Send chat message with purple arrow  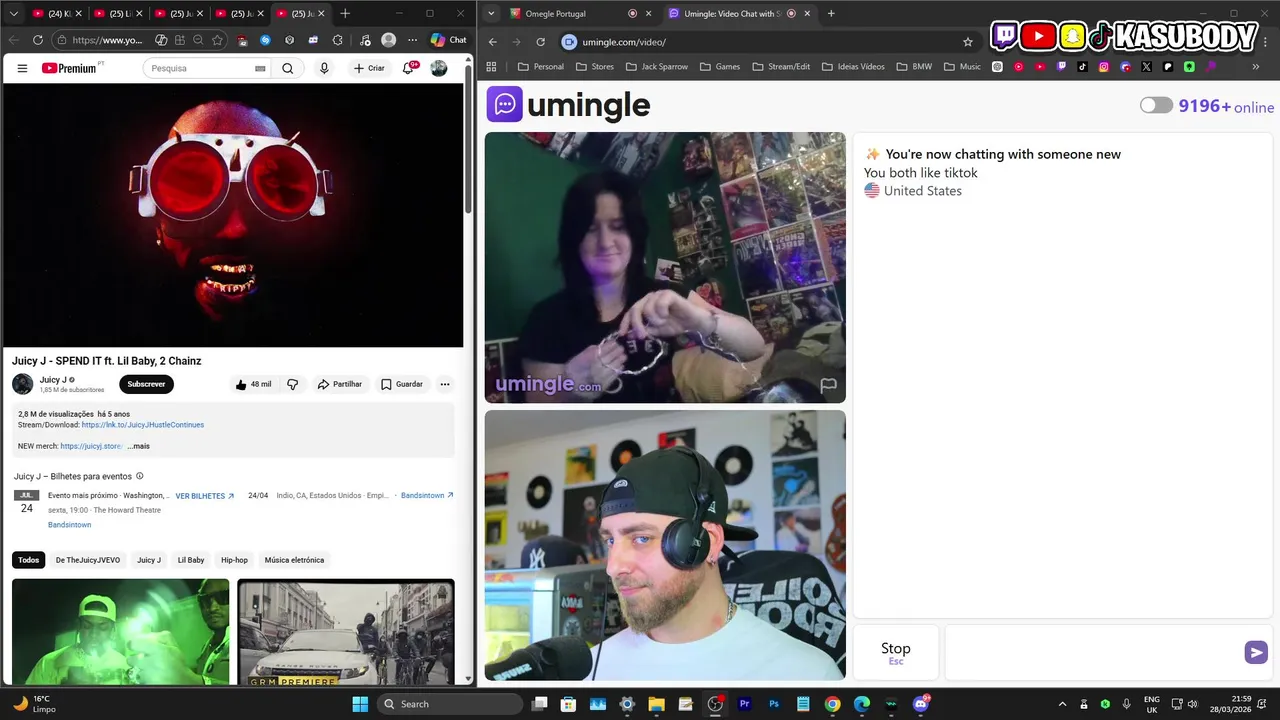[1256, 652]
